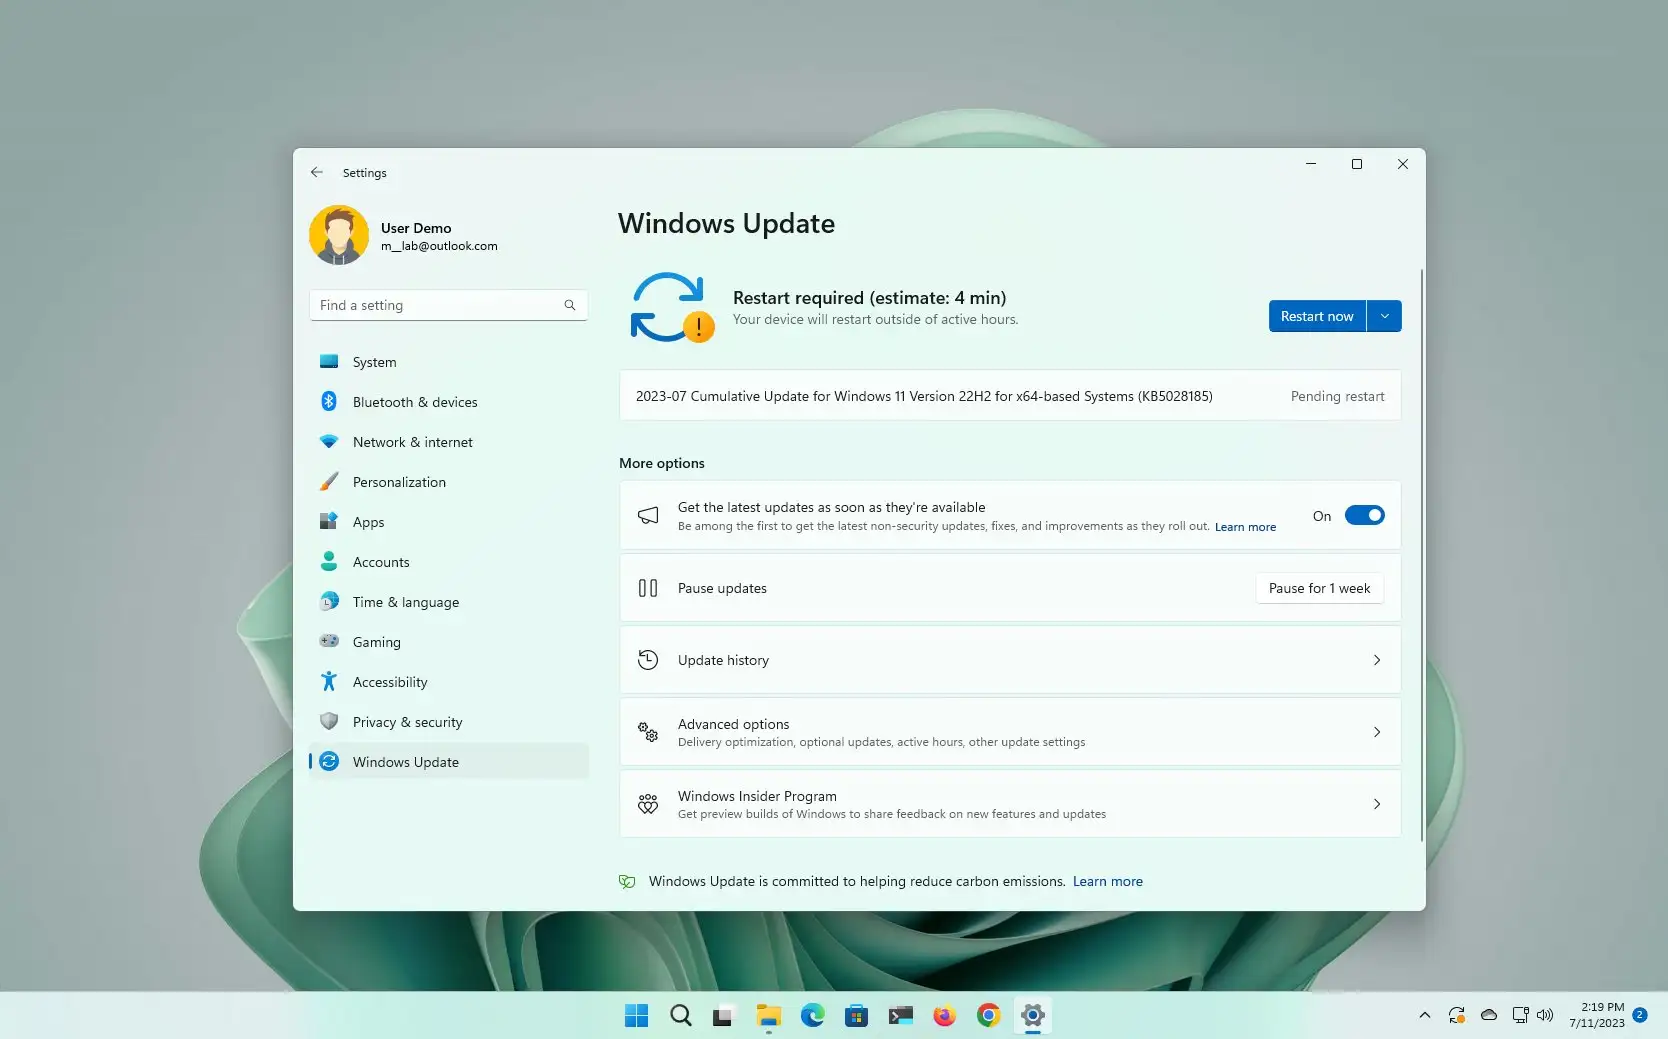1668x1039 pixels.
Task: Click the Gaming controller icon
Action: (328, 641)
